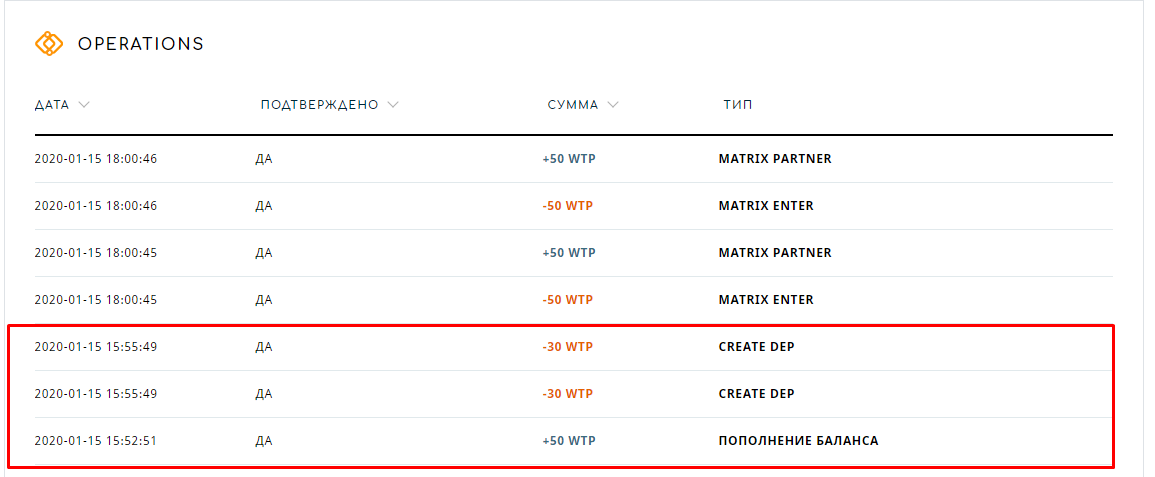Sort by the ДАТА column arrow
The height and width of the screenshot is (477, 1155).
tap(84, 105)
